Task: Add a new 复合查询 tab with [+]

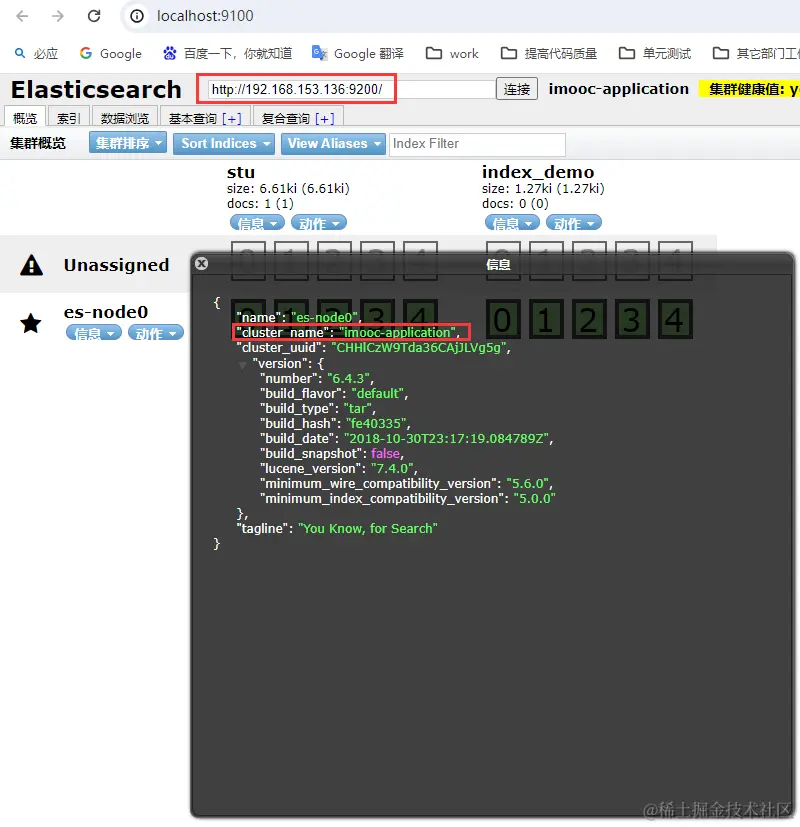Action: tap(324, 119)
